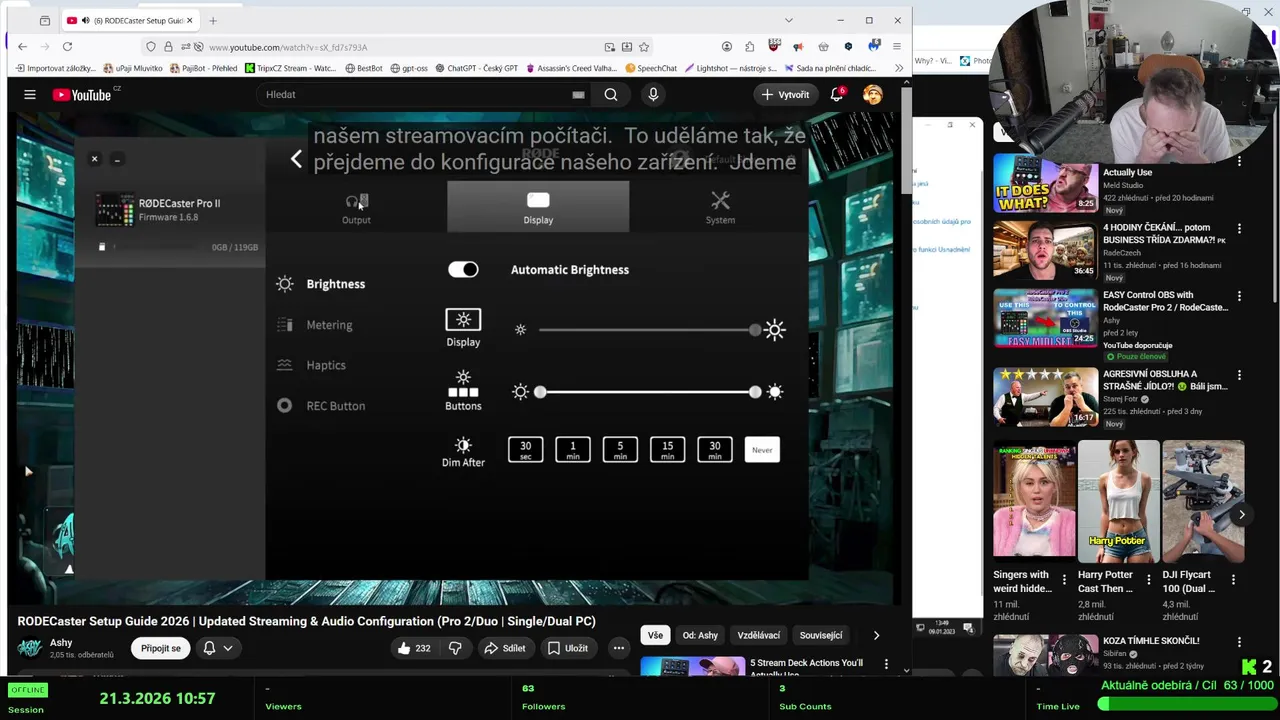Adjust the Display brightness slider handle
This screenshot has width=1280, height=720.
755,330
